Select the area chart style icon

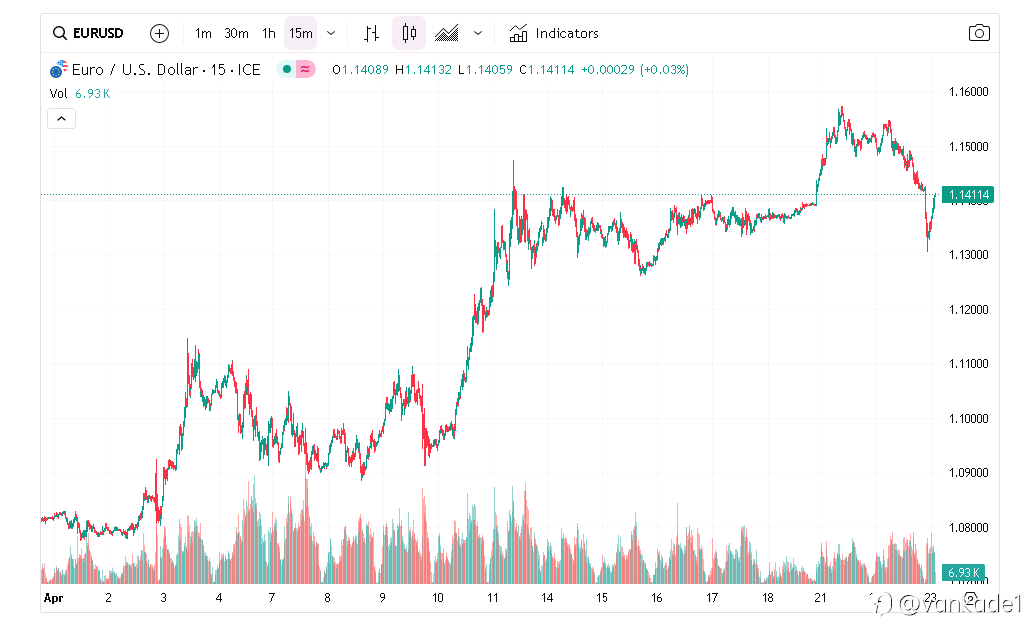(447, 33)
